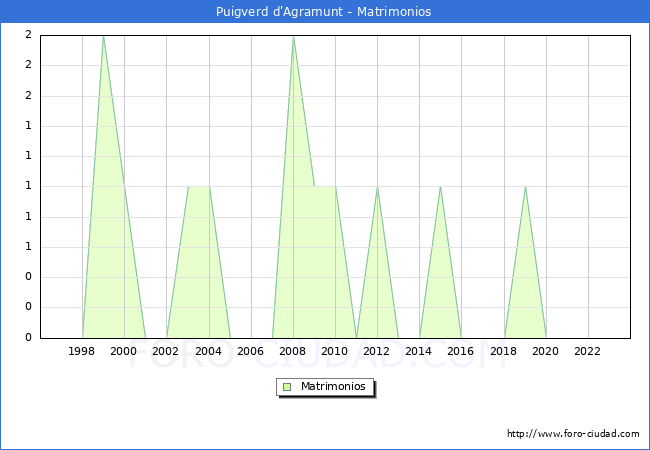Image resolution: width=650 pixels, height=450 pixels.
Task: Click the 2012 peak data point
Action: (377, 187)
